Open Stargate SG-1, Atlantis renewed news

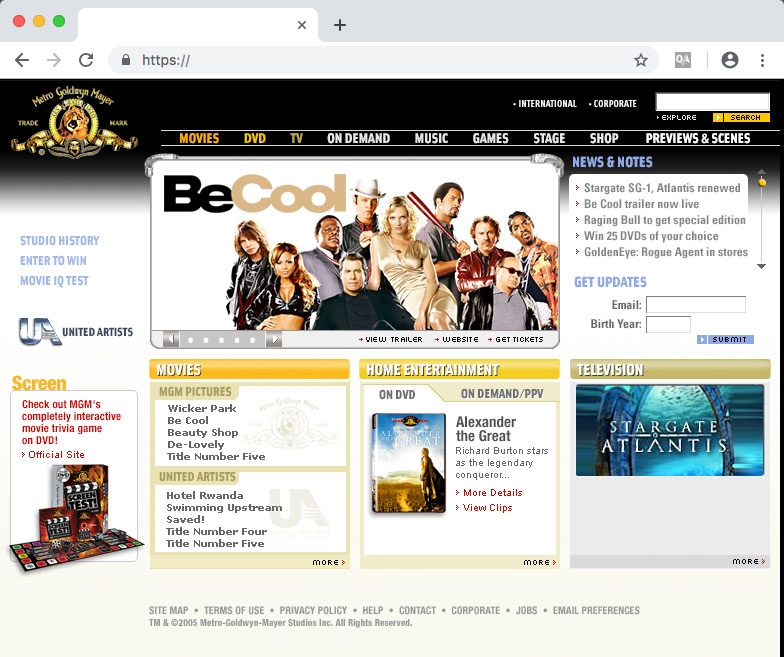662,188
